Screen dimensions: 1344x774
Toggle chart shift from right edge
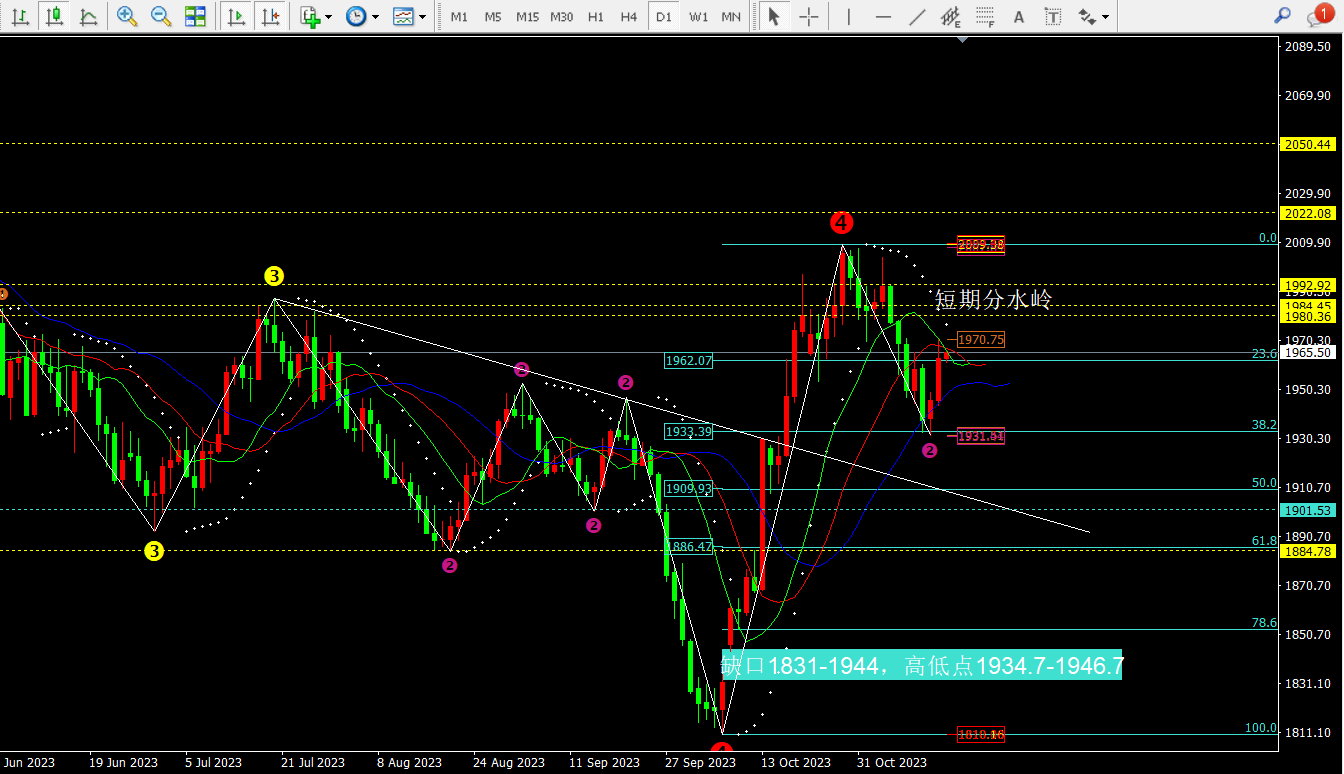269,16
